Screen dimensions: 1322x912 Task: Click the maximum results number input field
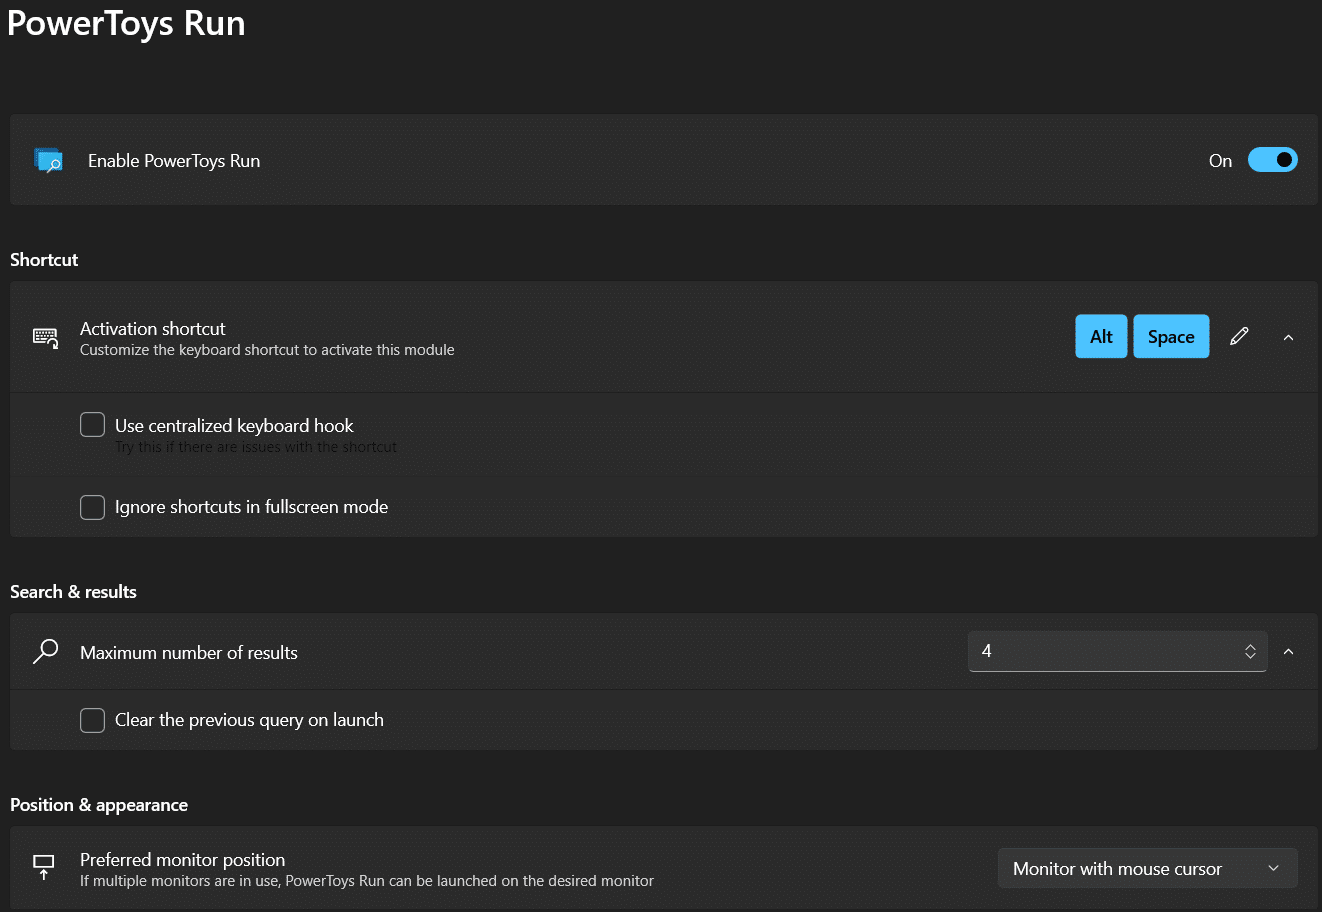point(1100,652)
